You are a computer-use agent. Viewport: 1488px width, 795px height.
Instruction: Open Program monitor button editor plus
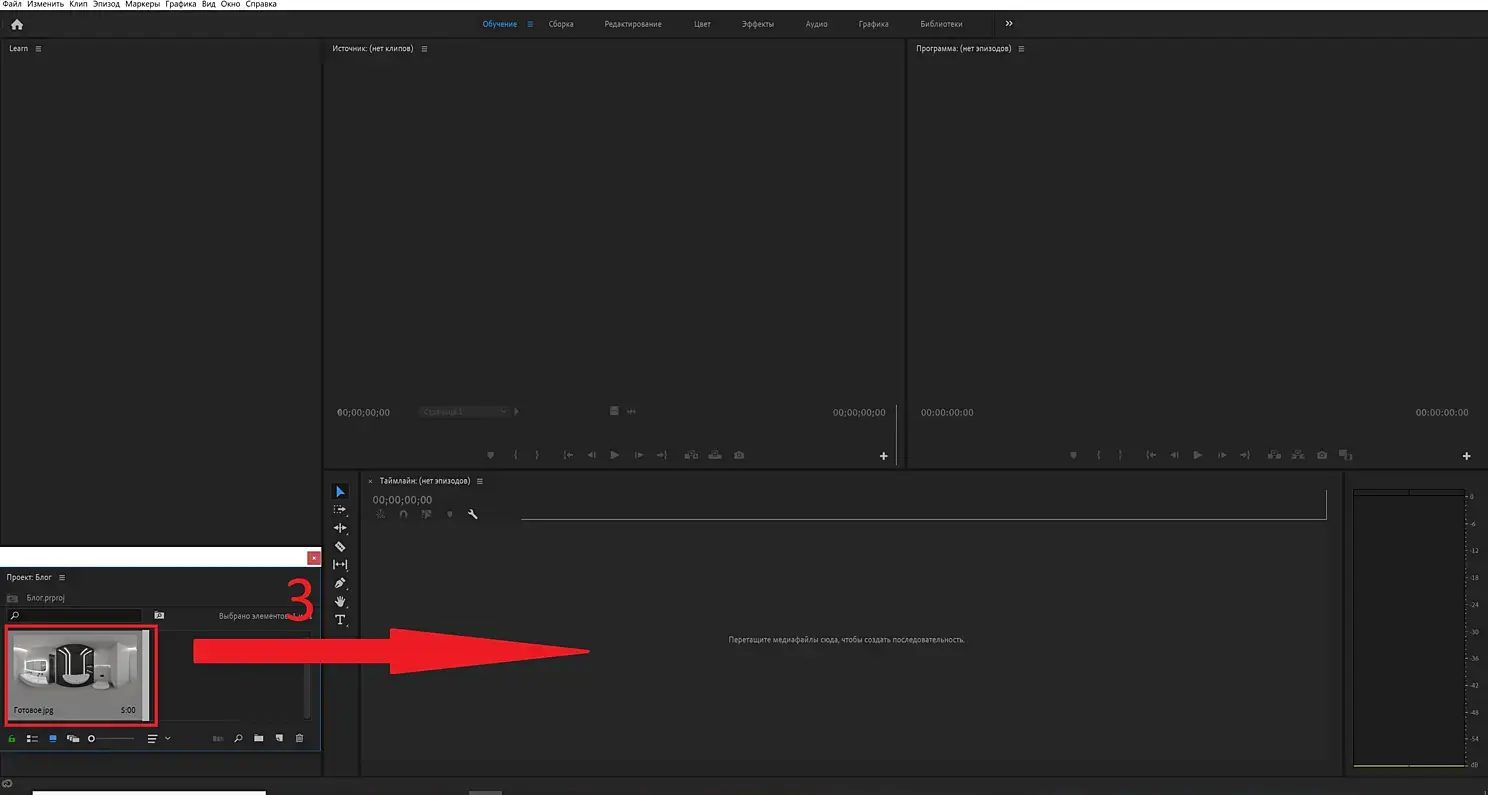1467,456
